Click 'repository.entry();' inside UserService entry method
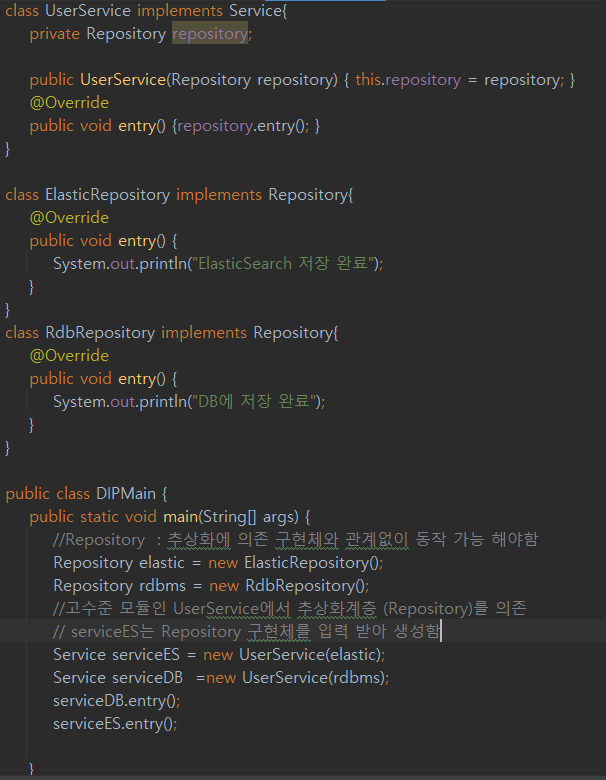Viewport: 606px width, 780px height. click(x=243, y=126)
